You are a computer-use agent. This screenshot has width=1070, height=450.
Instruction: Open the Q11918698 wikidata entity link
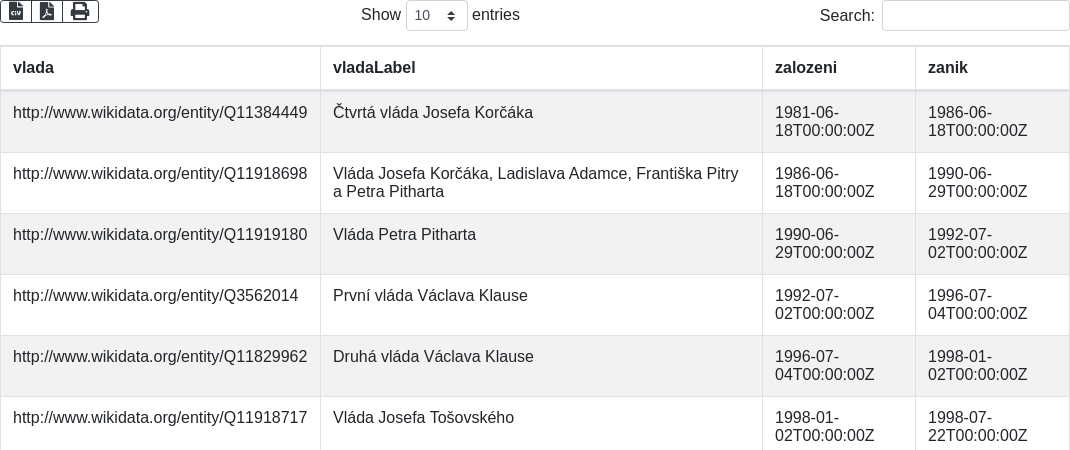pos(160,174)
